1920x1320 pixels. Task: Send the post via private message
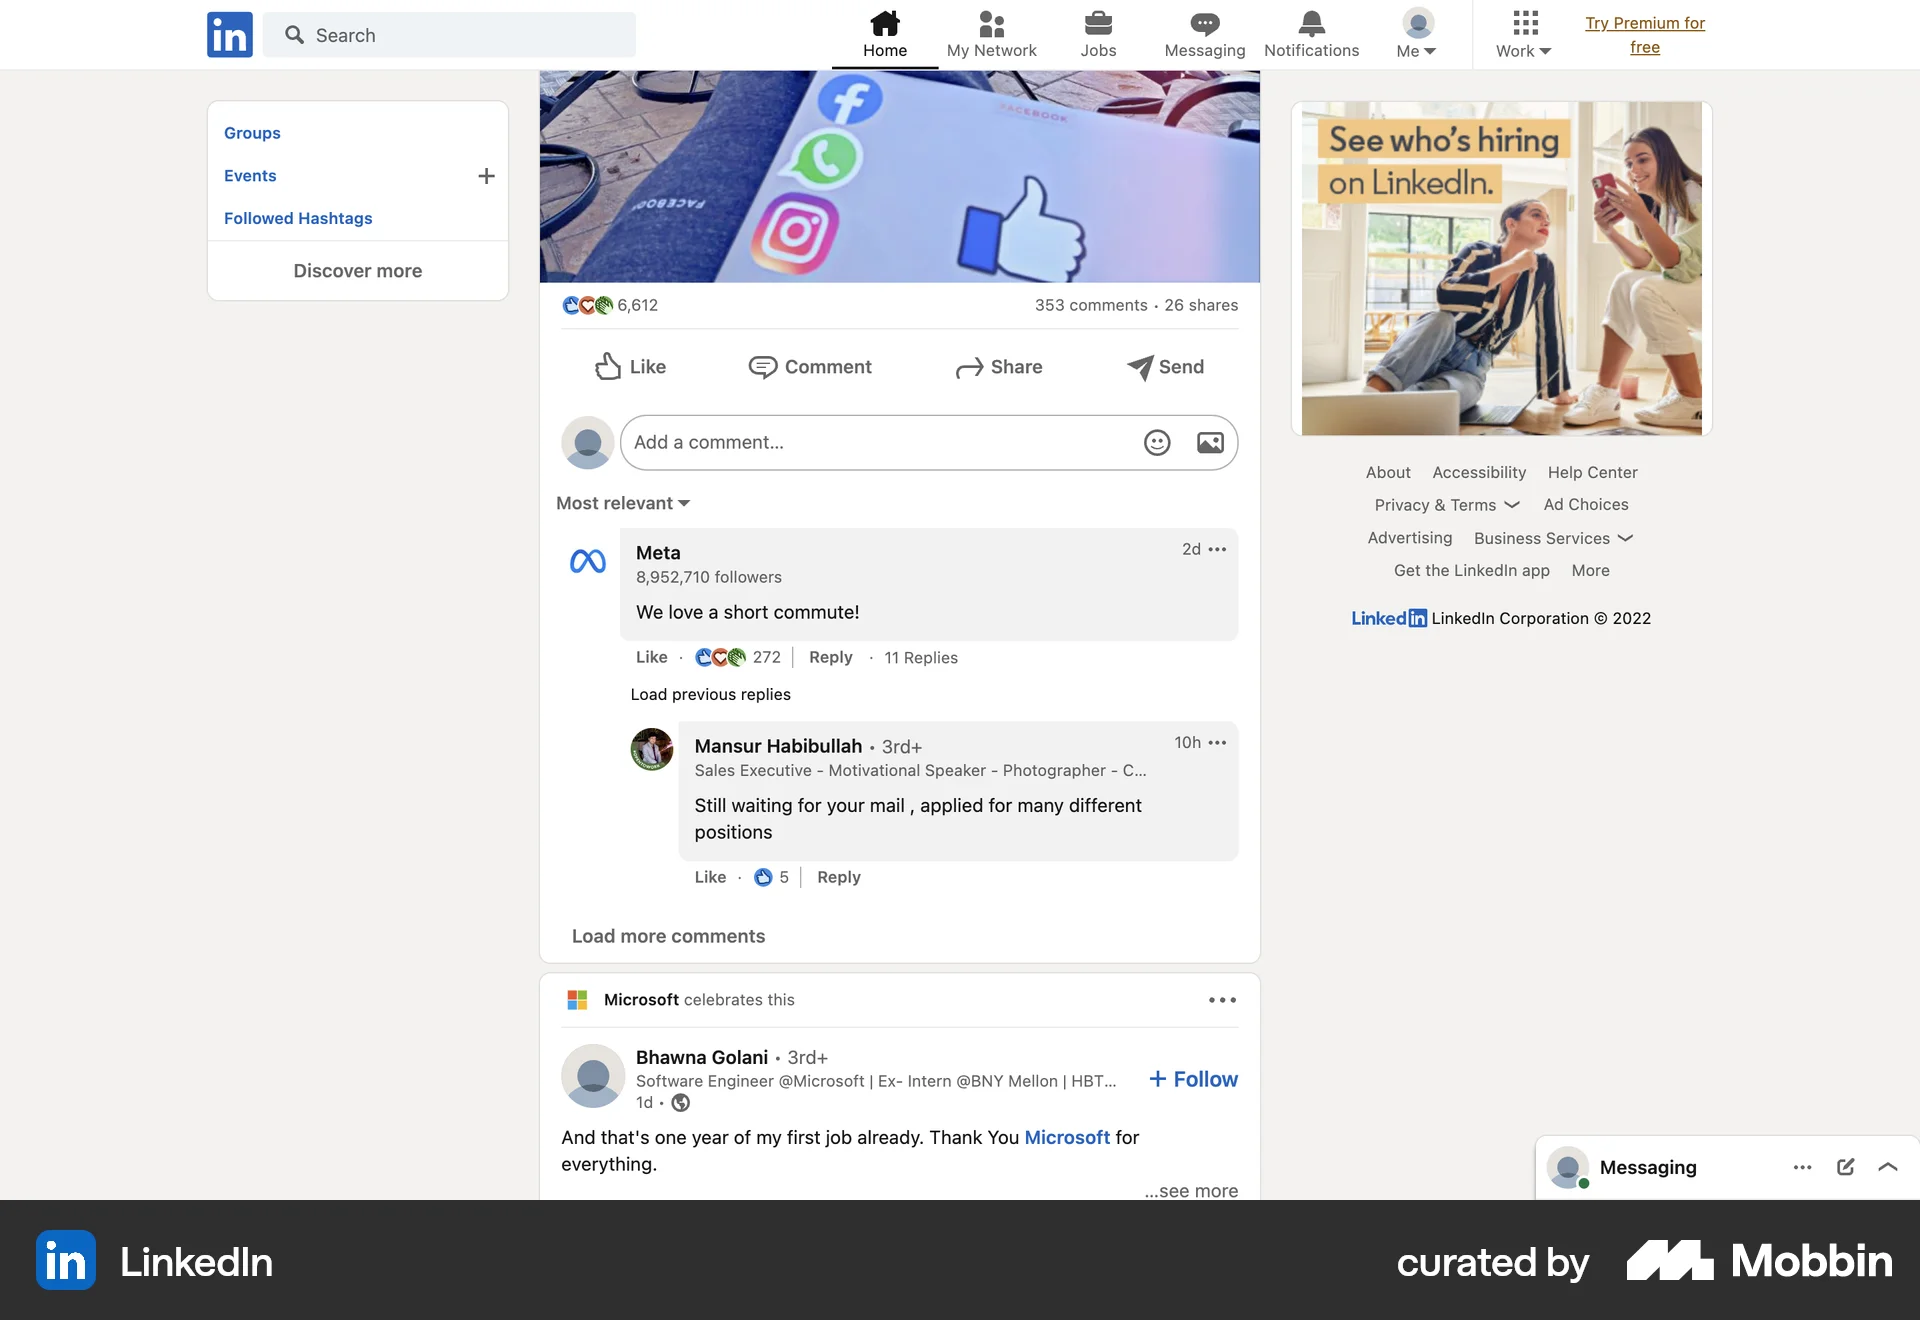point(1165,367)
